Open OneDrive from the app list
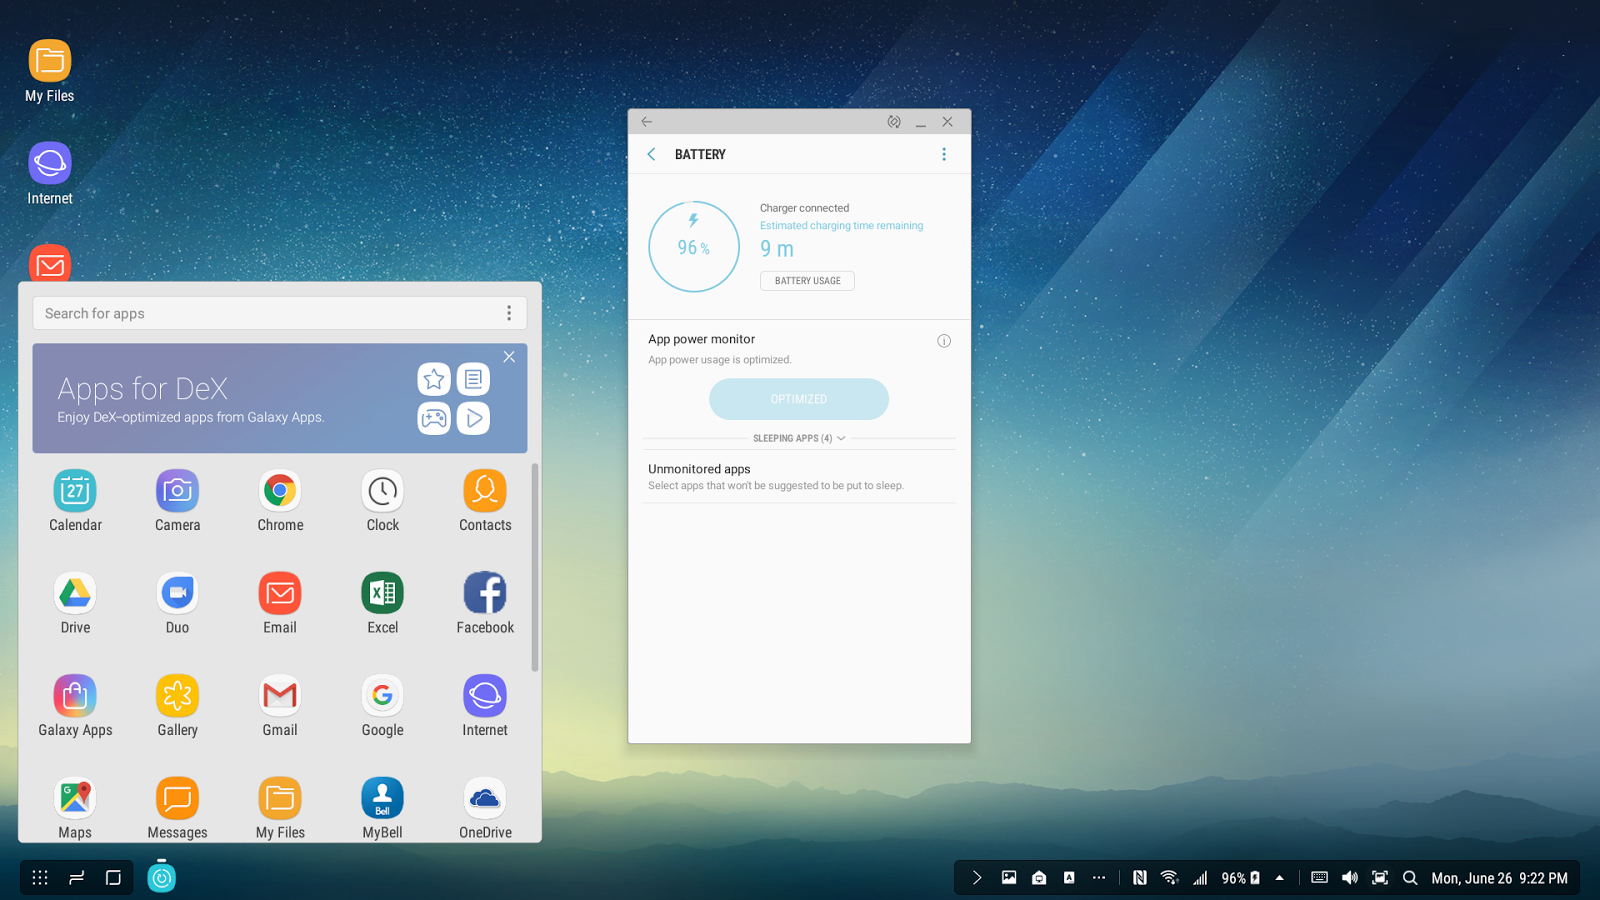 tap(484, 798)
